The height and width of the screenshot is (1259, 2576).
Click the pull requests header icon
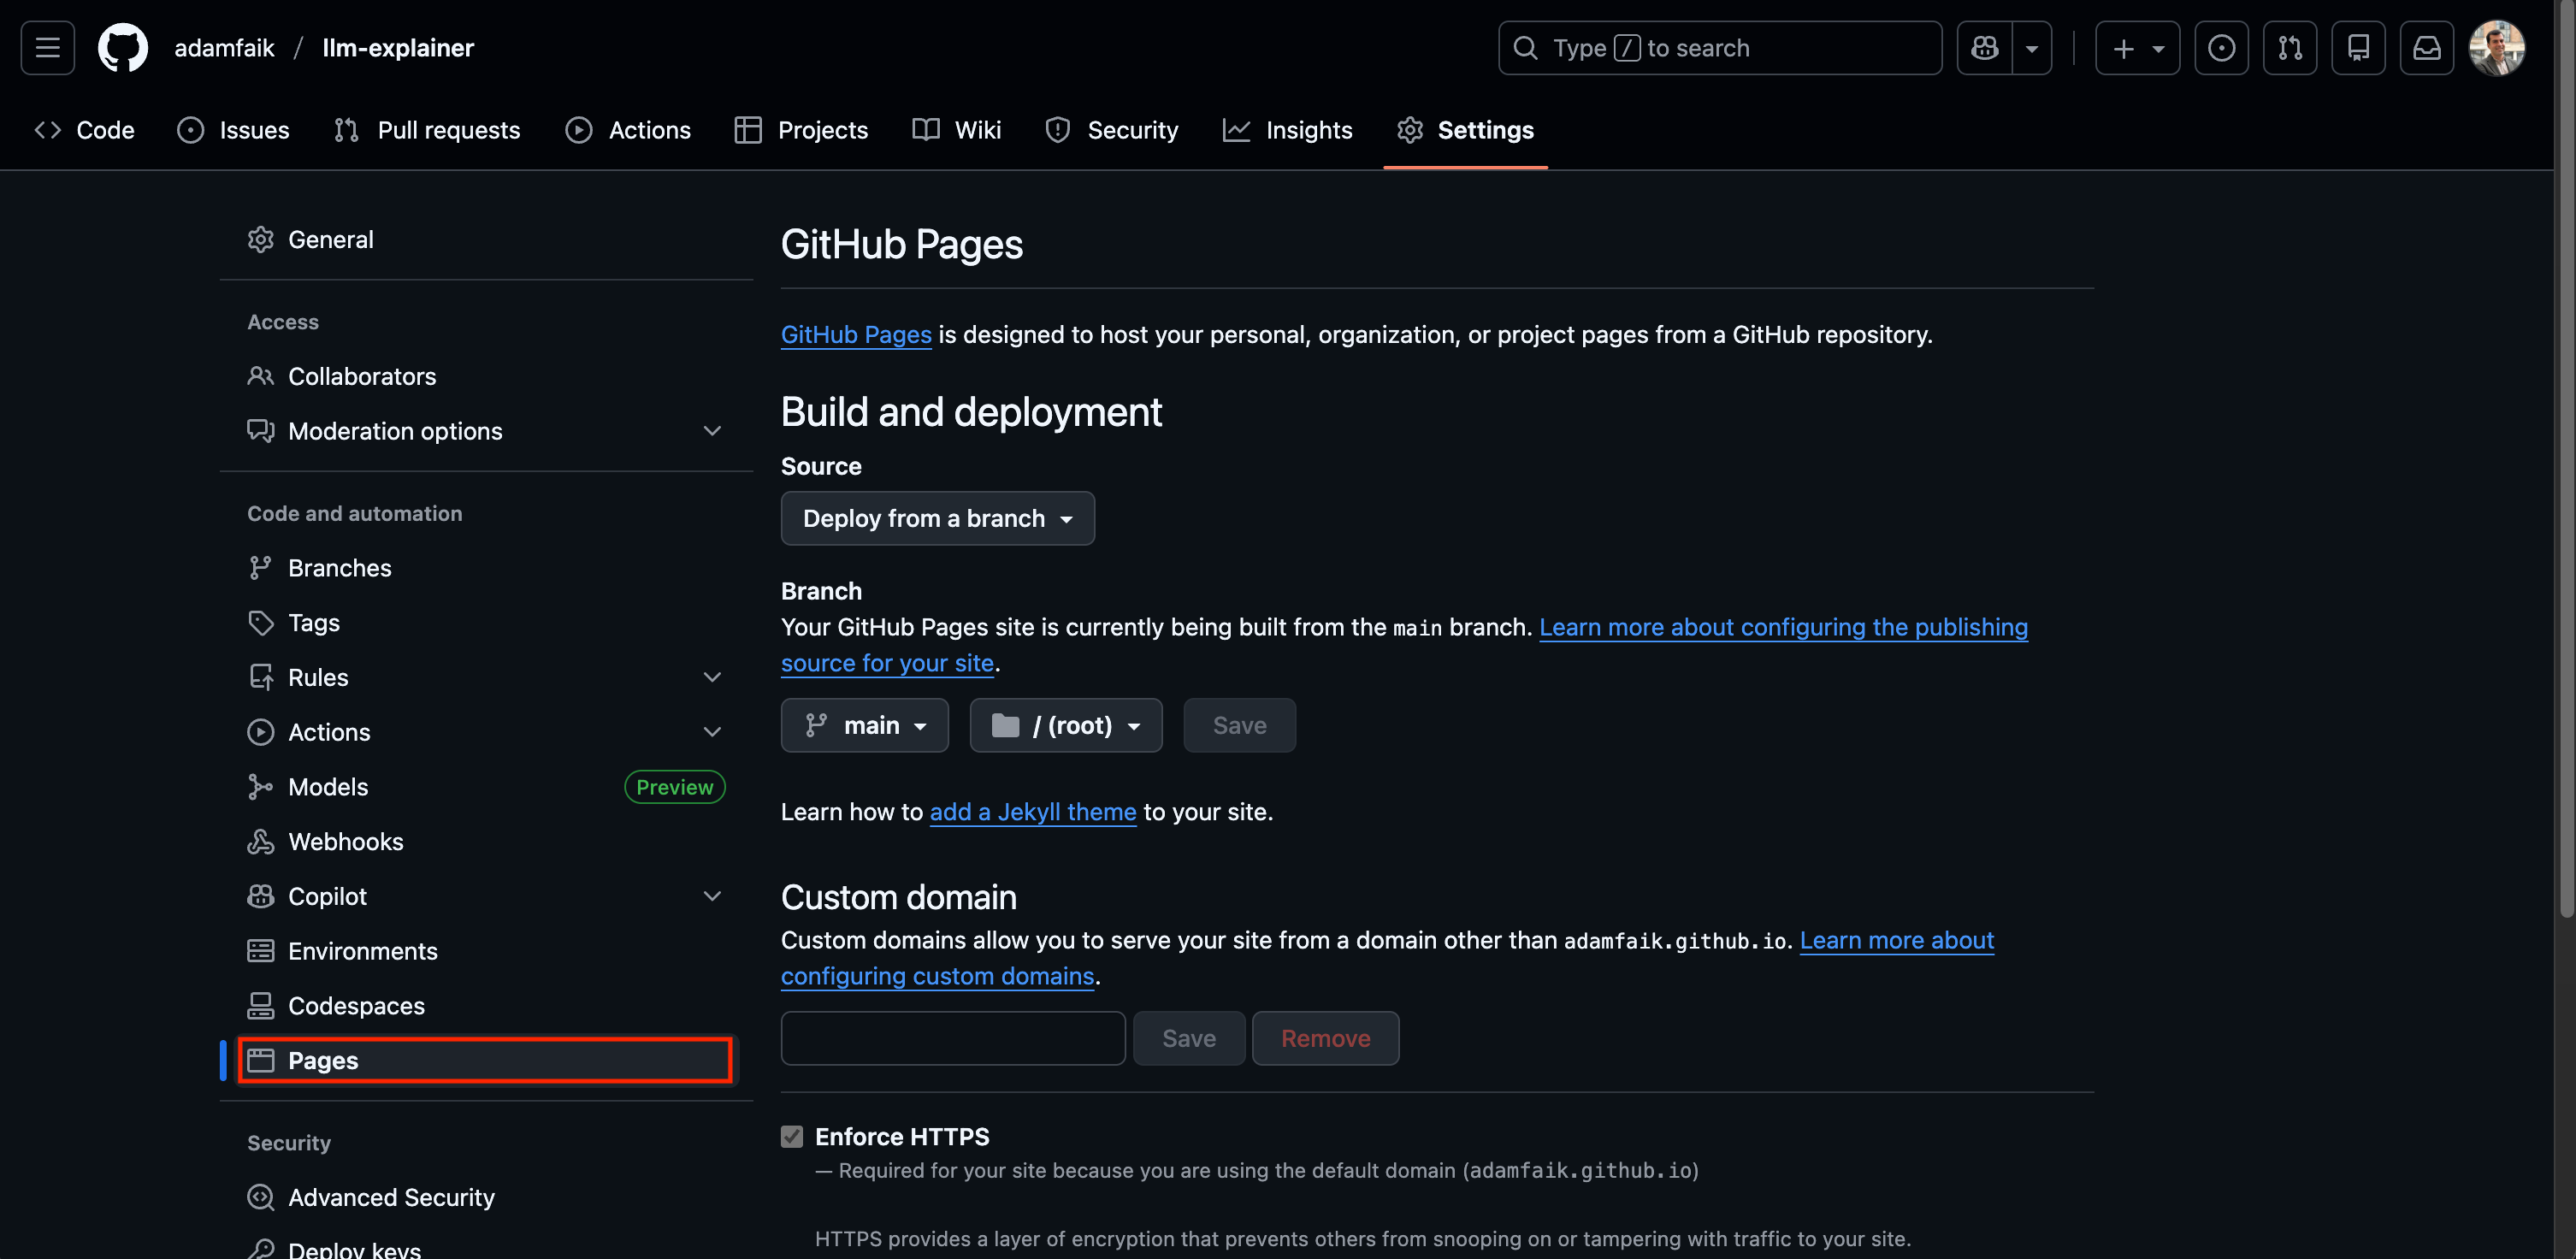[2289, 47]
